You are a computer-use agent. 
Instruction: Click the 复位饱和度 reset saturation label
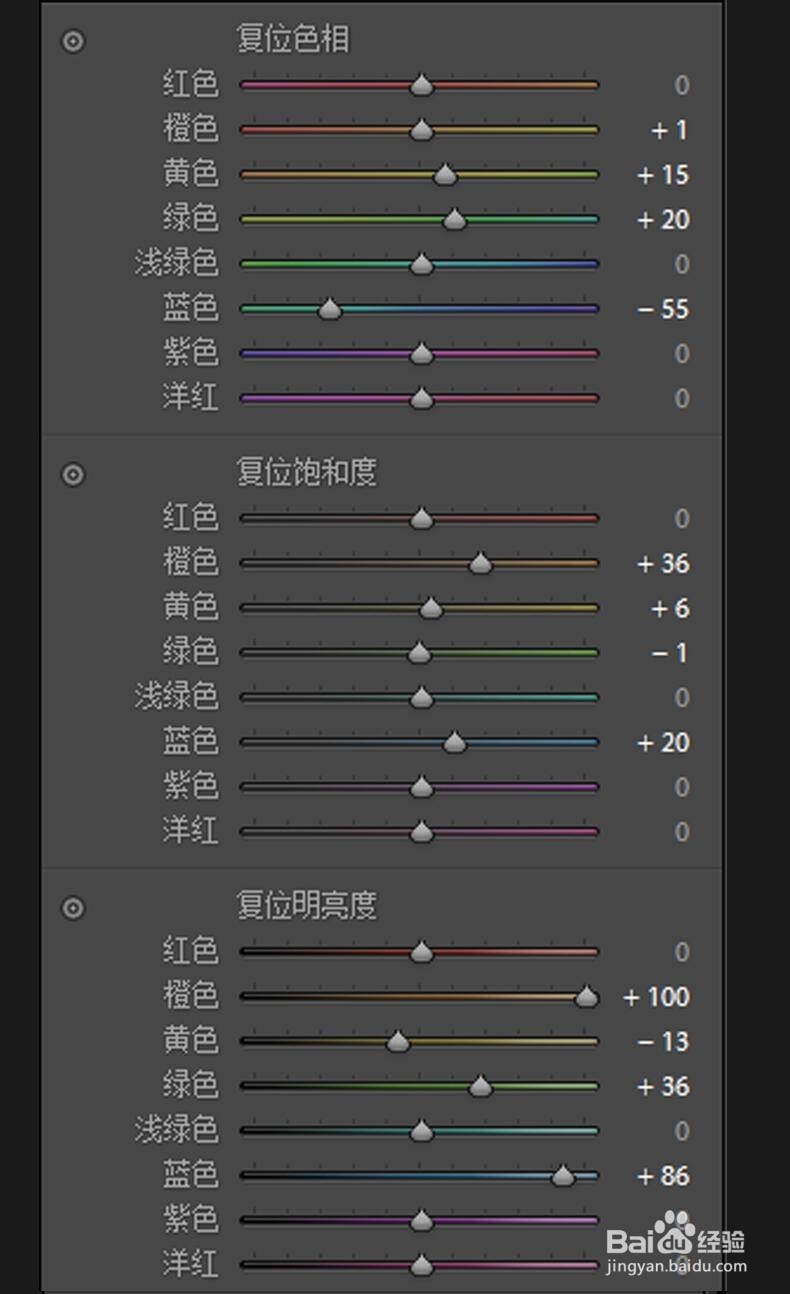(307, 472)
